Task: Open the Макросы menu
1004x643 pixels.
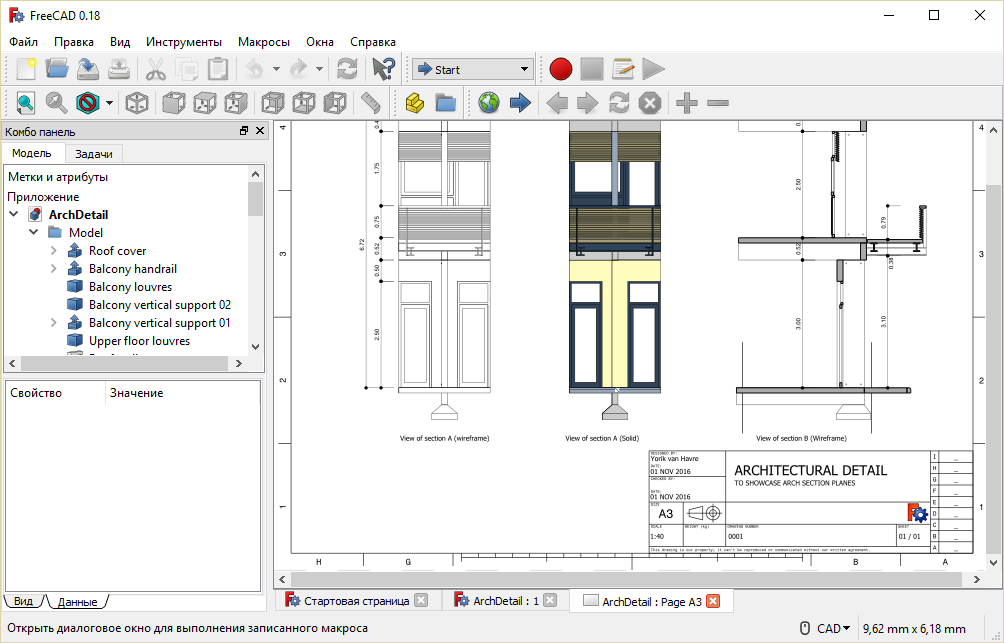Action: [x=264, y=42]
